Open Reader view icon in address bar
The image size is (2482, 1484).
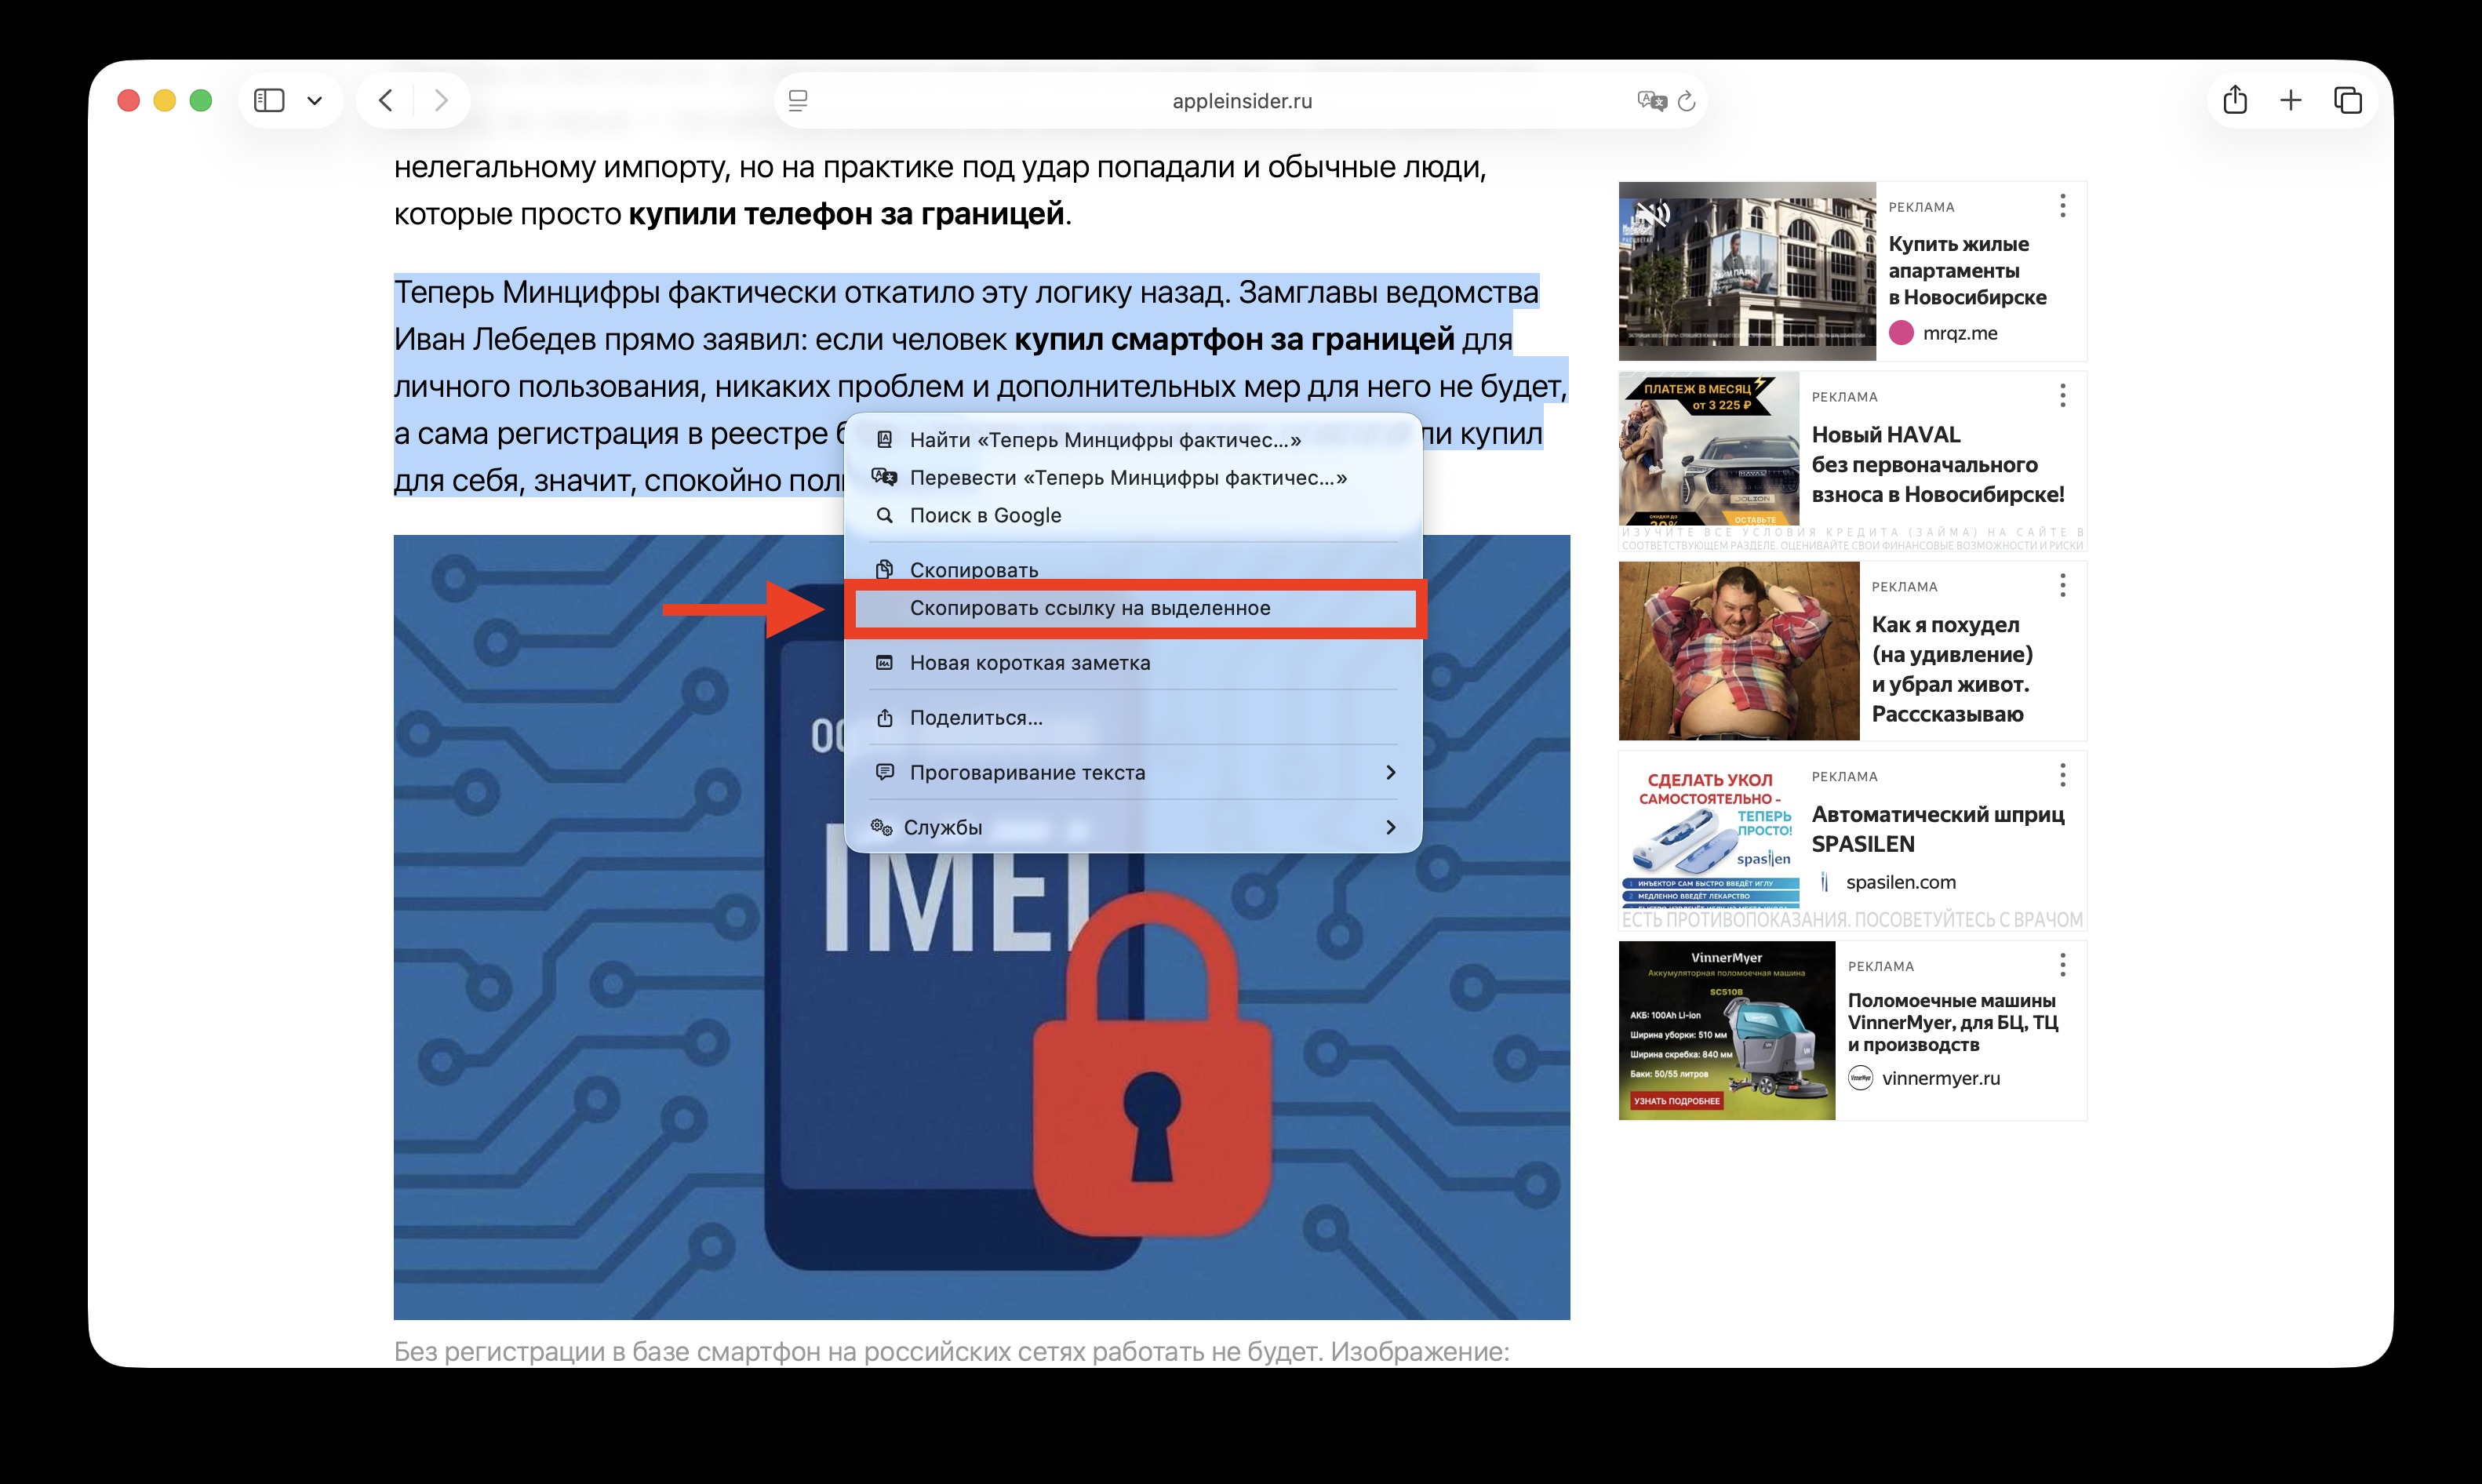coord(797,100)
